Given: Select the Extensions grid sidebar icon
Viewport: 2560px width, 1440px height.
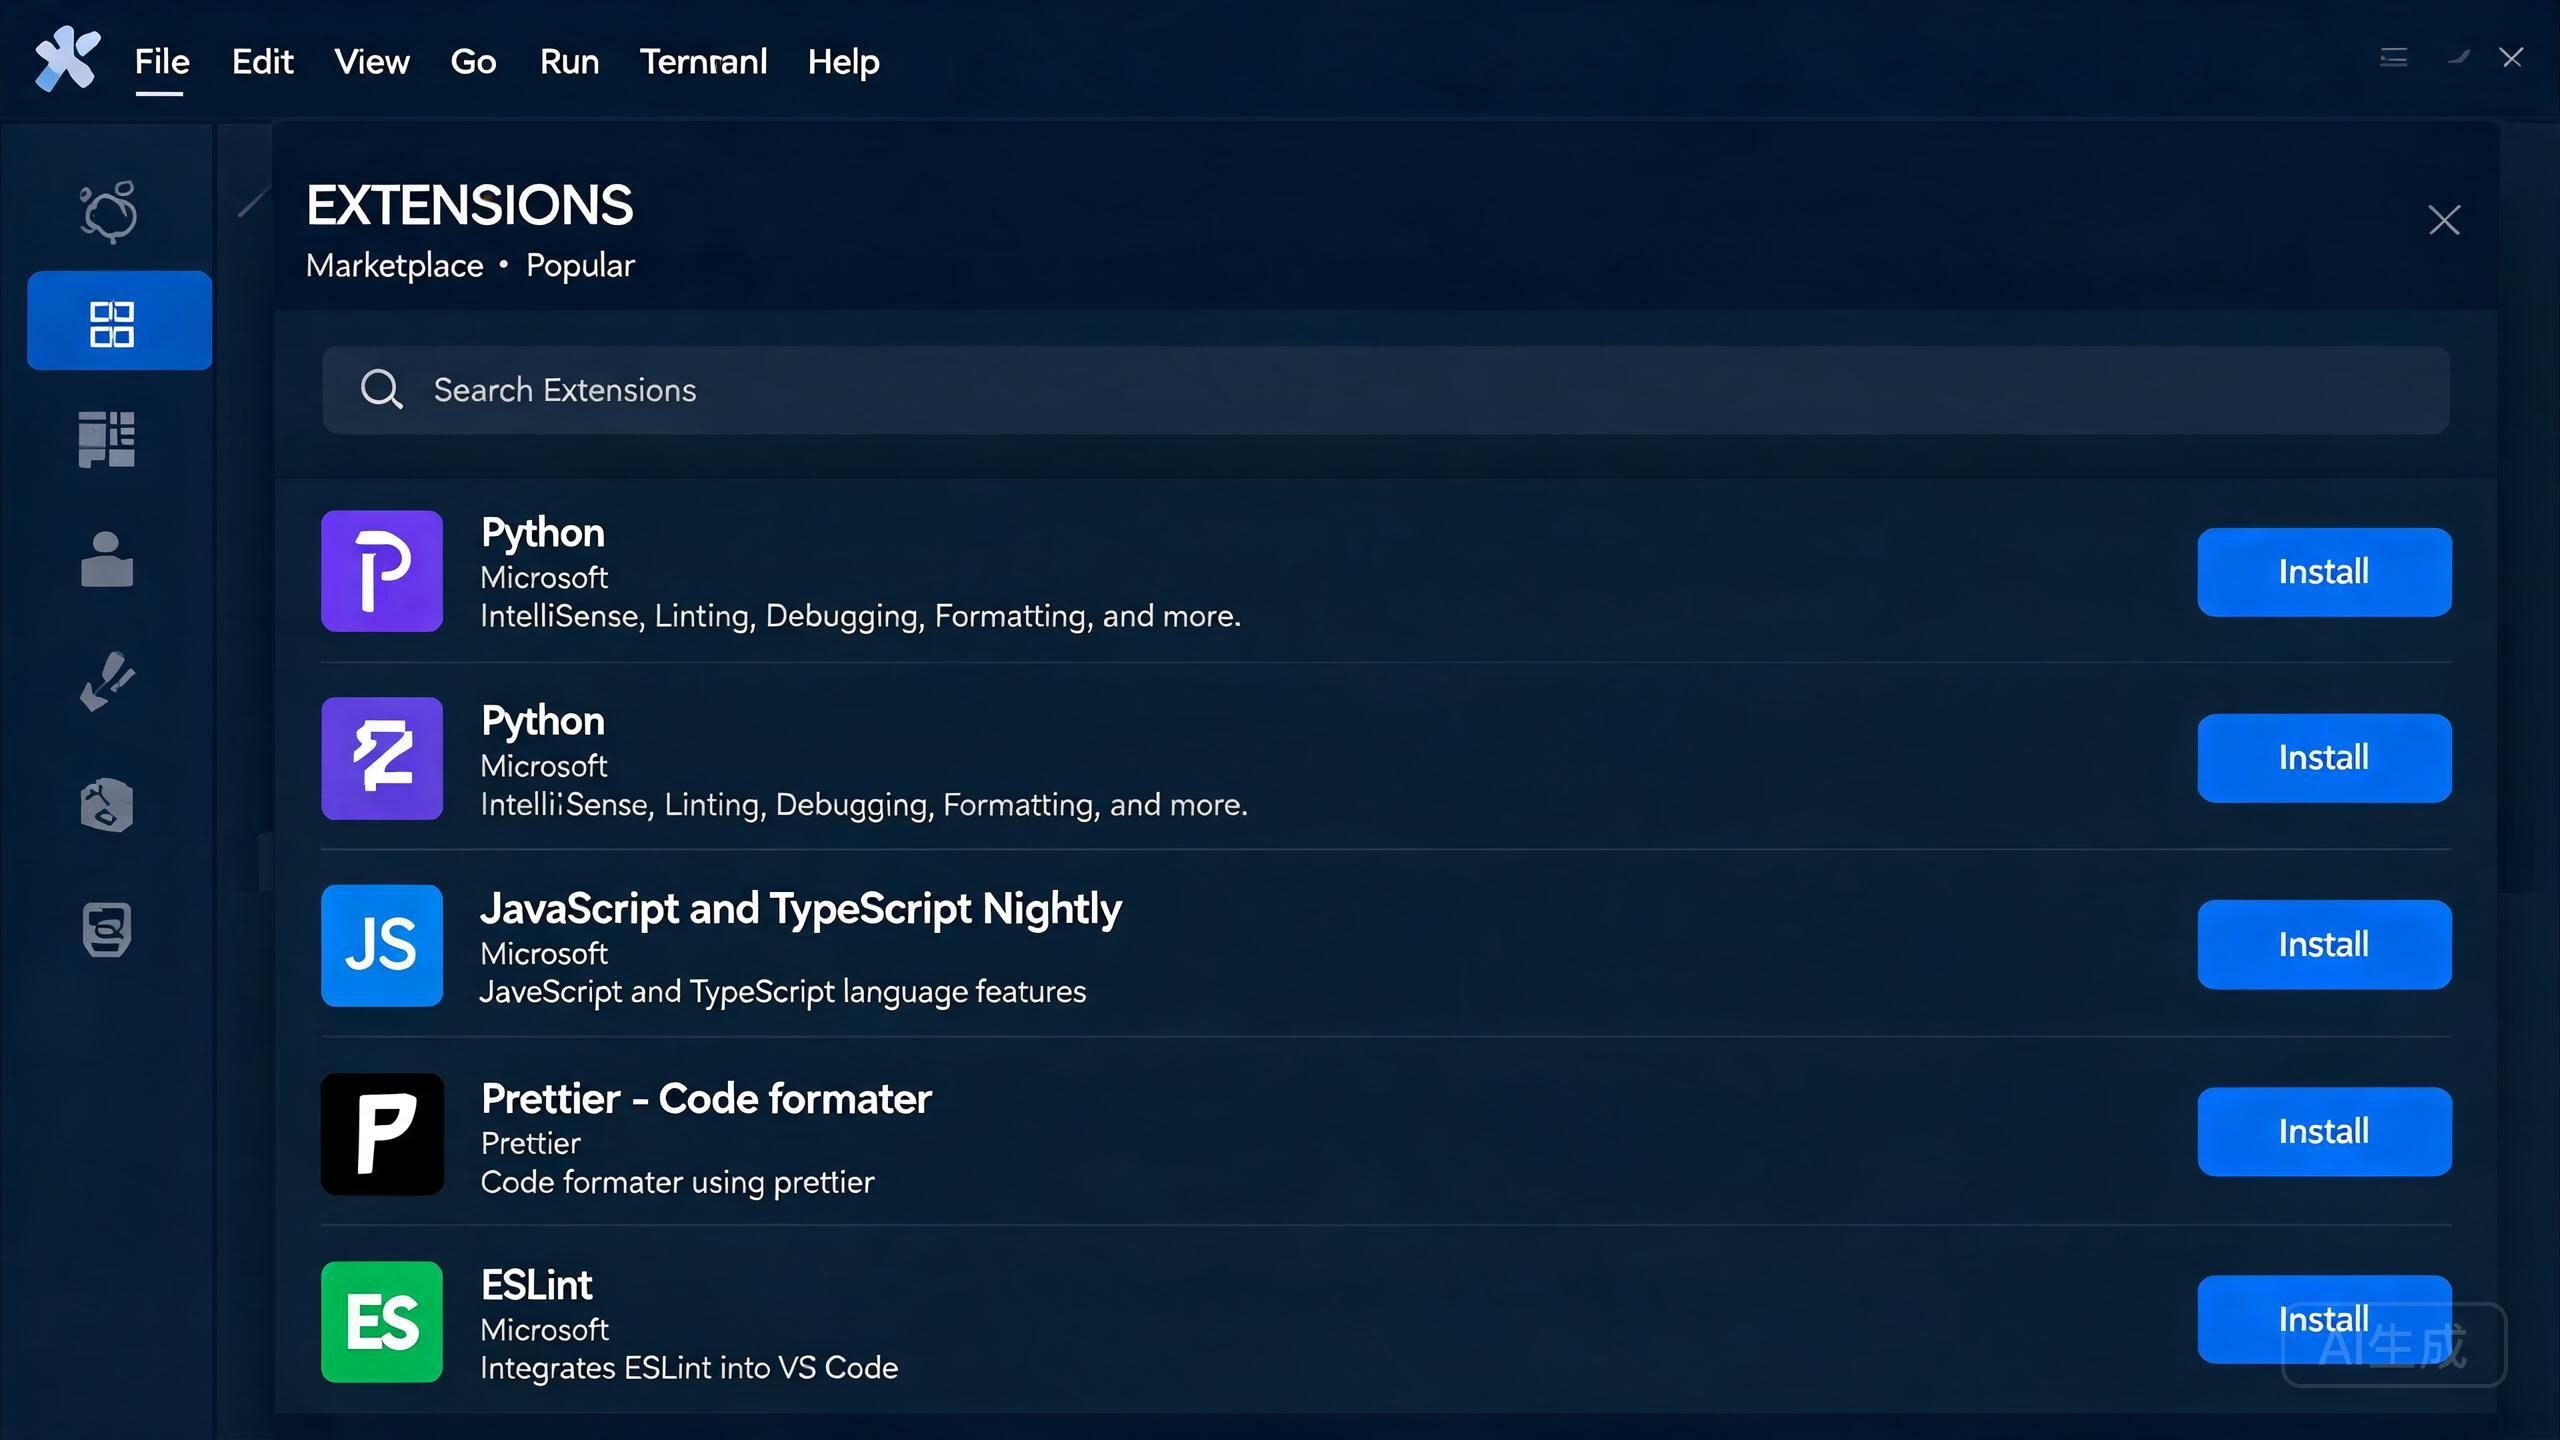Looking at the screenshot, I should coord(119,321).
